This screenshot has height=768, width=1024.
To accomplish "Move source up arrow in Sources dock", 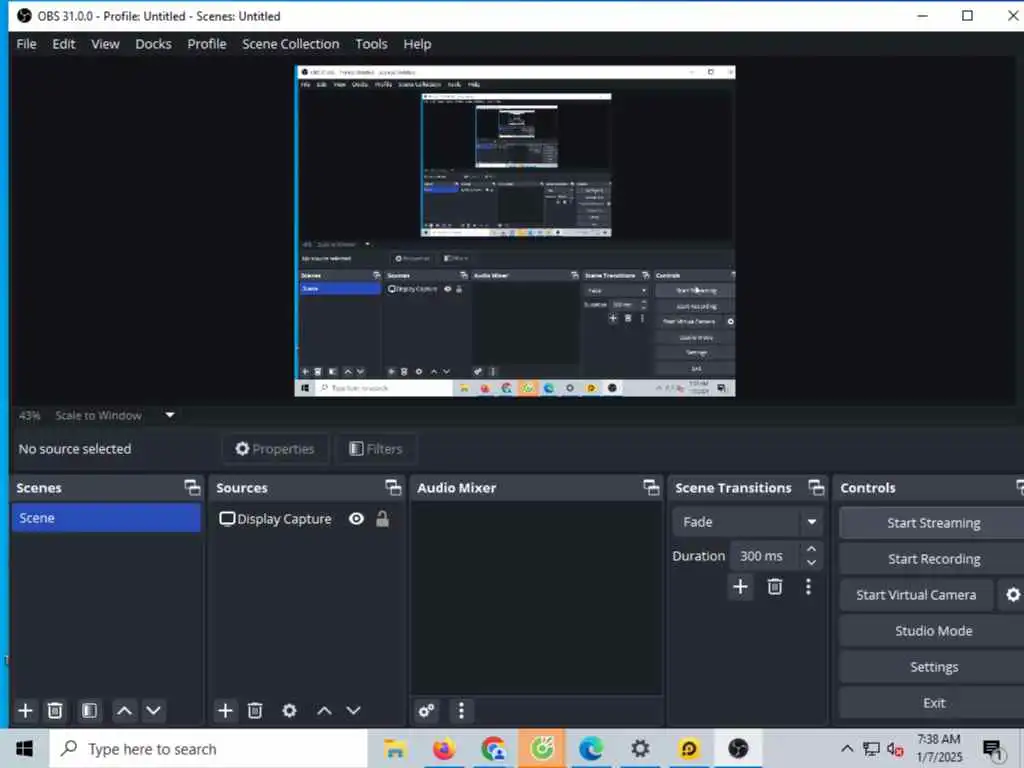I will pyautogui.click(x=325, y=711).
